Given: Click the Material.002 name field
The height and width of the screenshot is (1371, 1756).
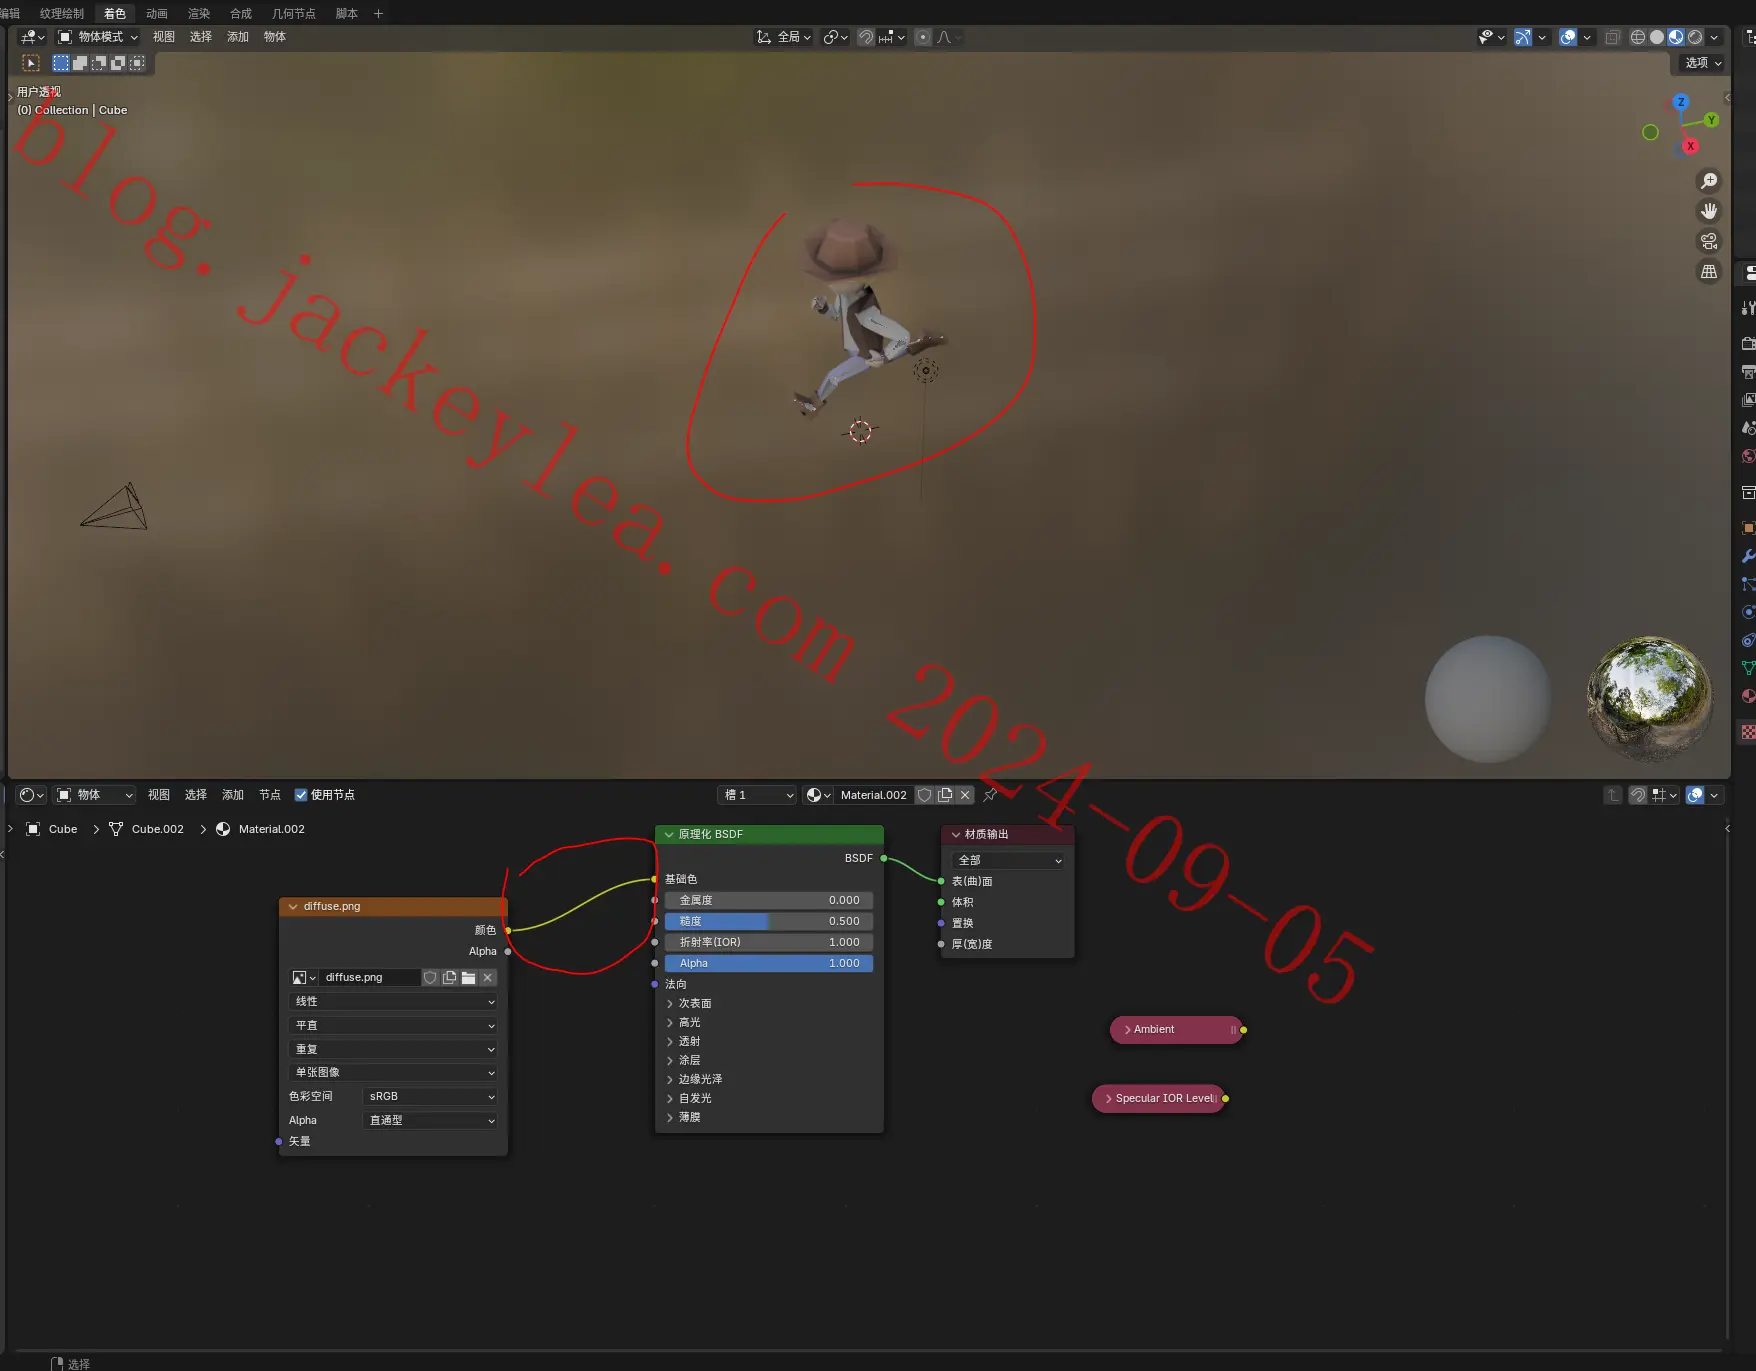Looking at the screenshot, I should (874, 795).
